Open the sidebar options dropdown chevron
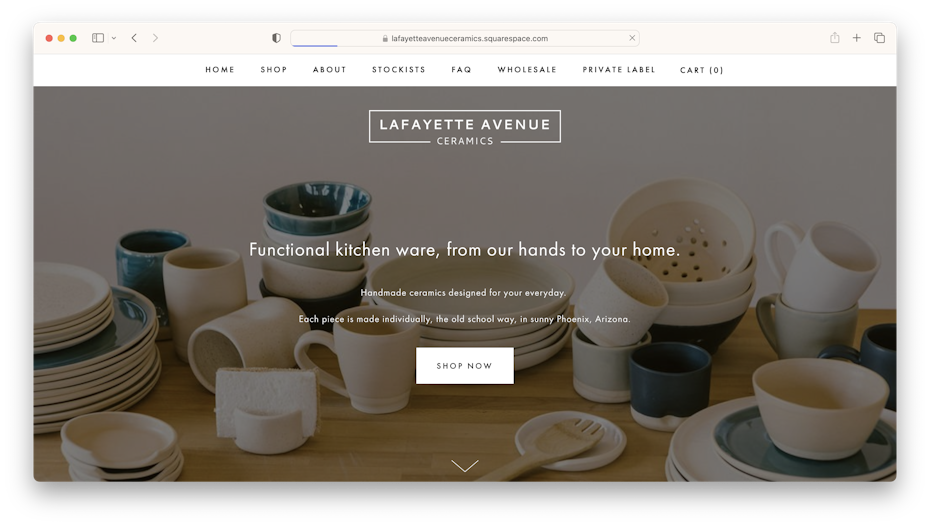Image resolution: width=930 pixels, height=526 pixels. pyautogui.click(x=114, y=38)
